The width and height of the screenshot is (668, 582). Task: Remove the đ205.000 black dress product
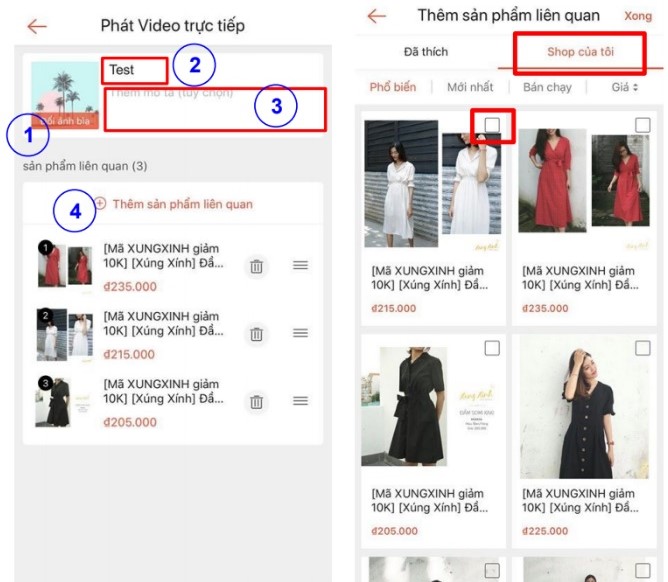[x=257, y=401]
